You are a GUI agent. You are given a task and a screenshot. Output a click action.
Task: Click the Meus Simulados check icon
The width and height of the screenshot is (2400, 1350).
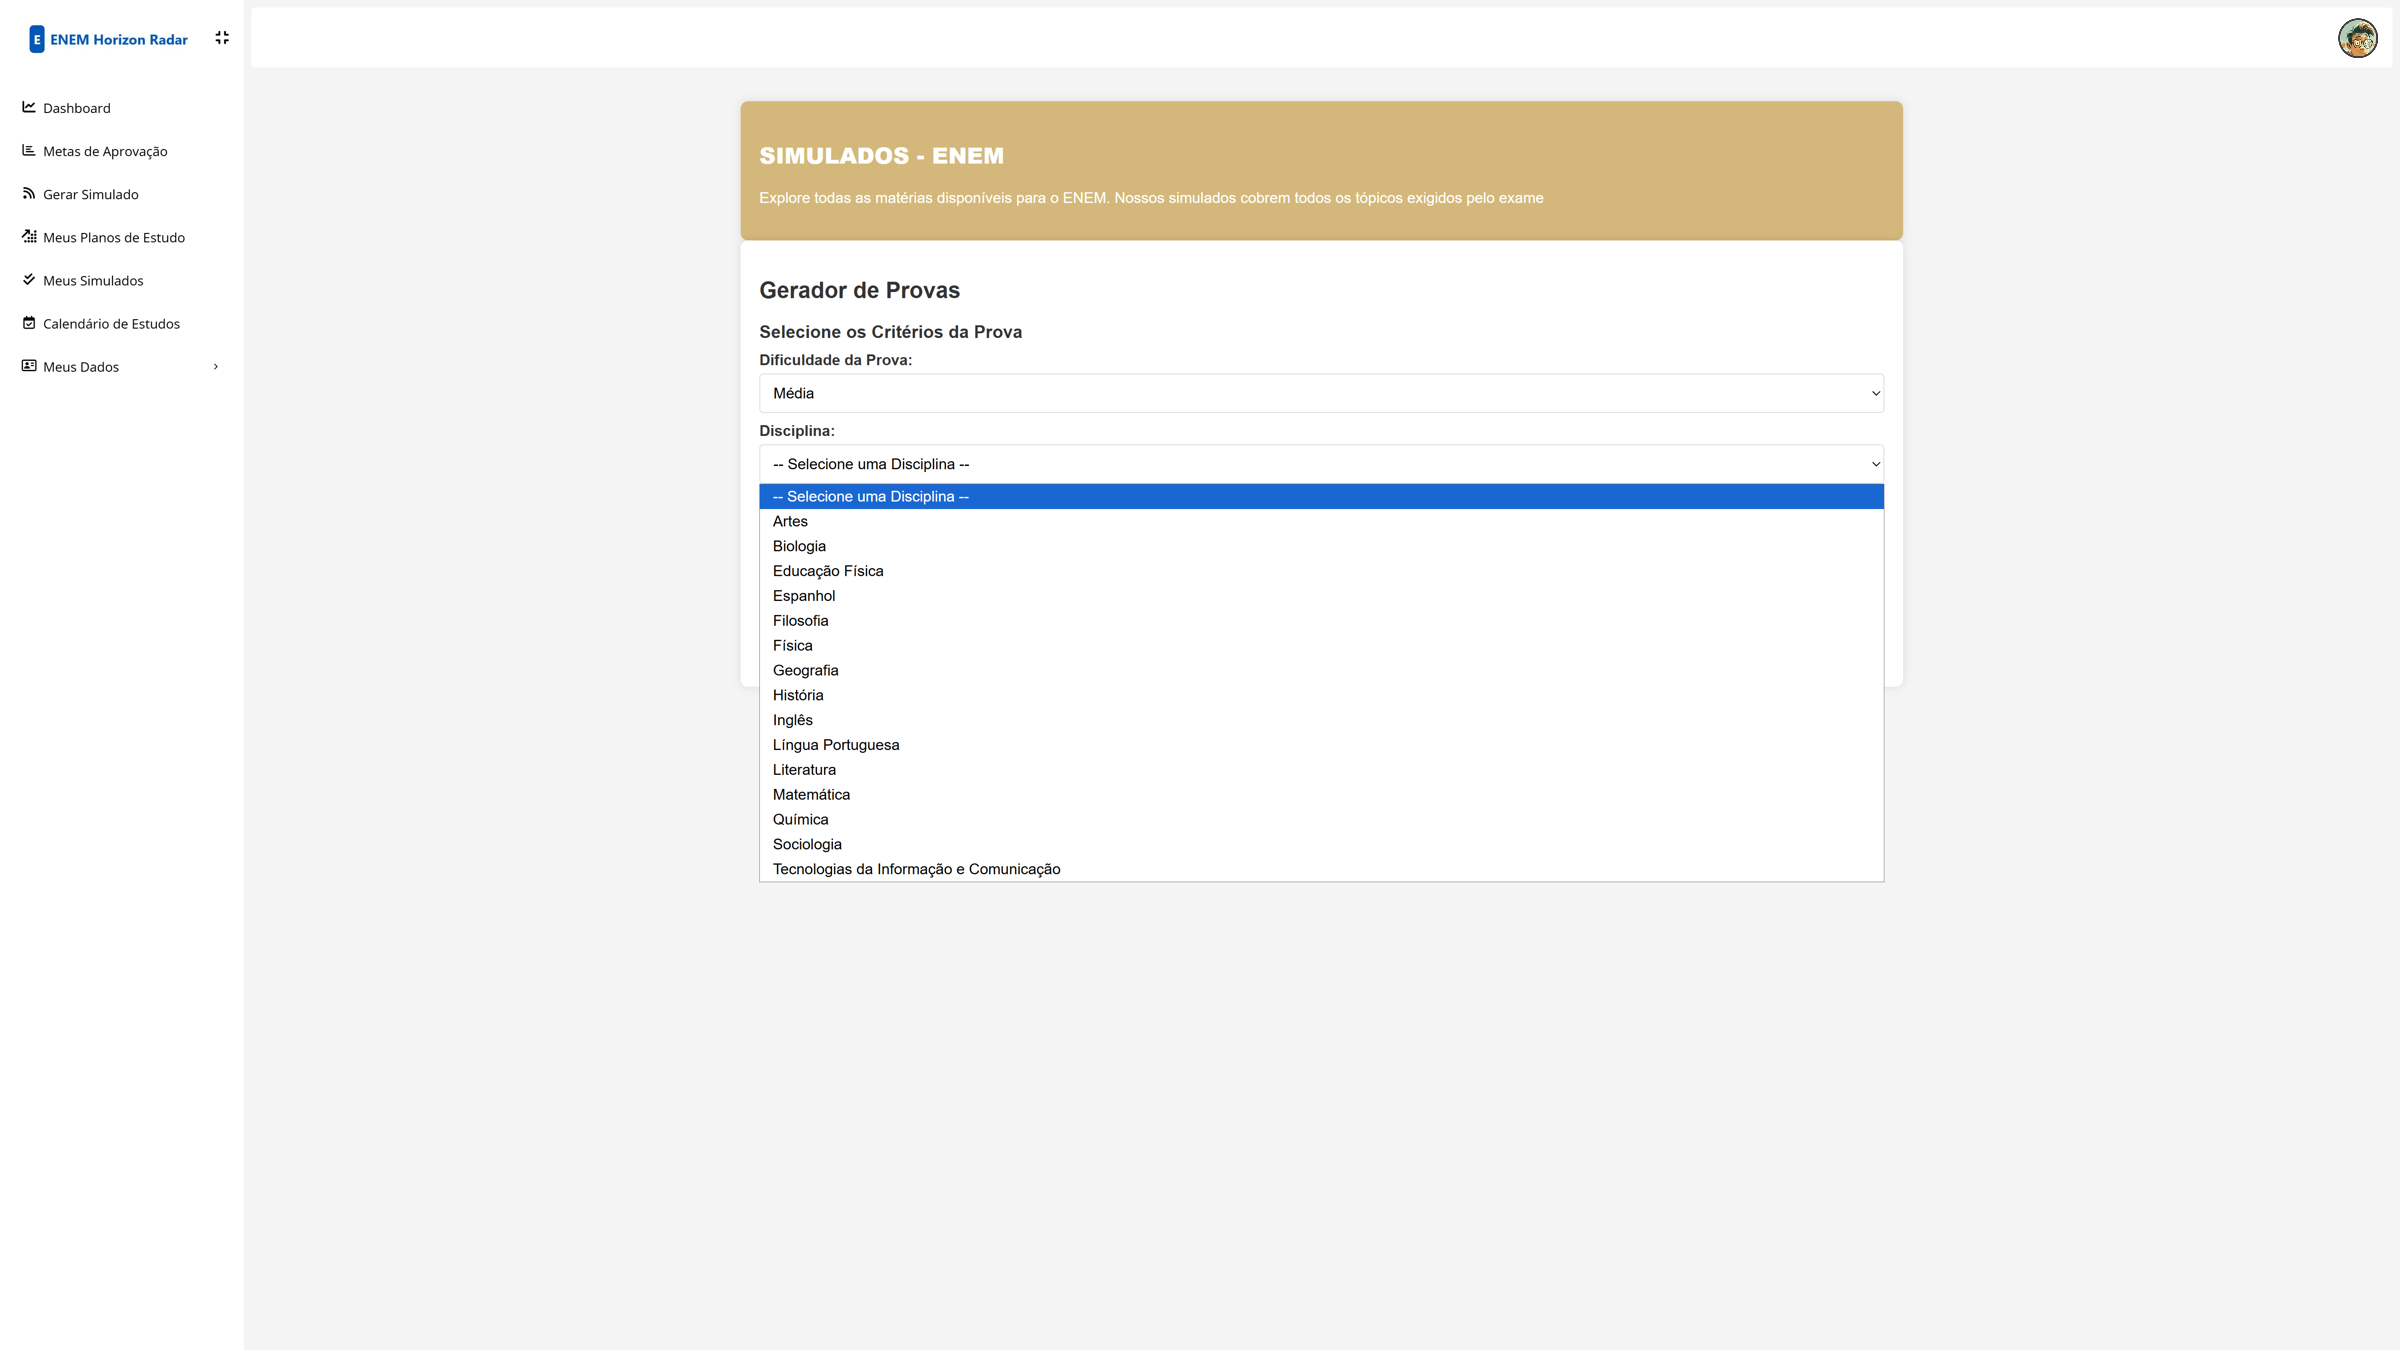(29, 279)
